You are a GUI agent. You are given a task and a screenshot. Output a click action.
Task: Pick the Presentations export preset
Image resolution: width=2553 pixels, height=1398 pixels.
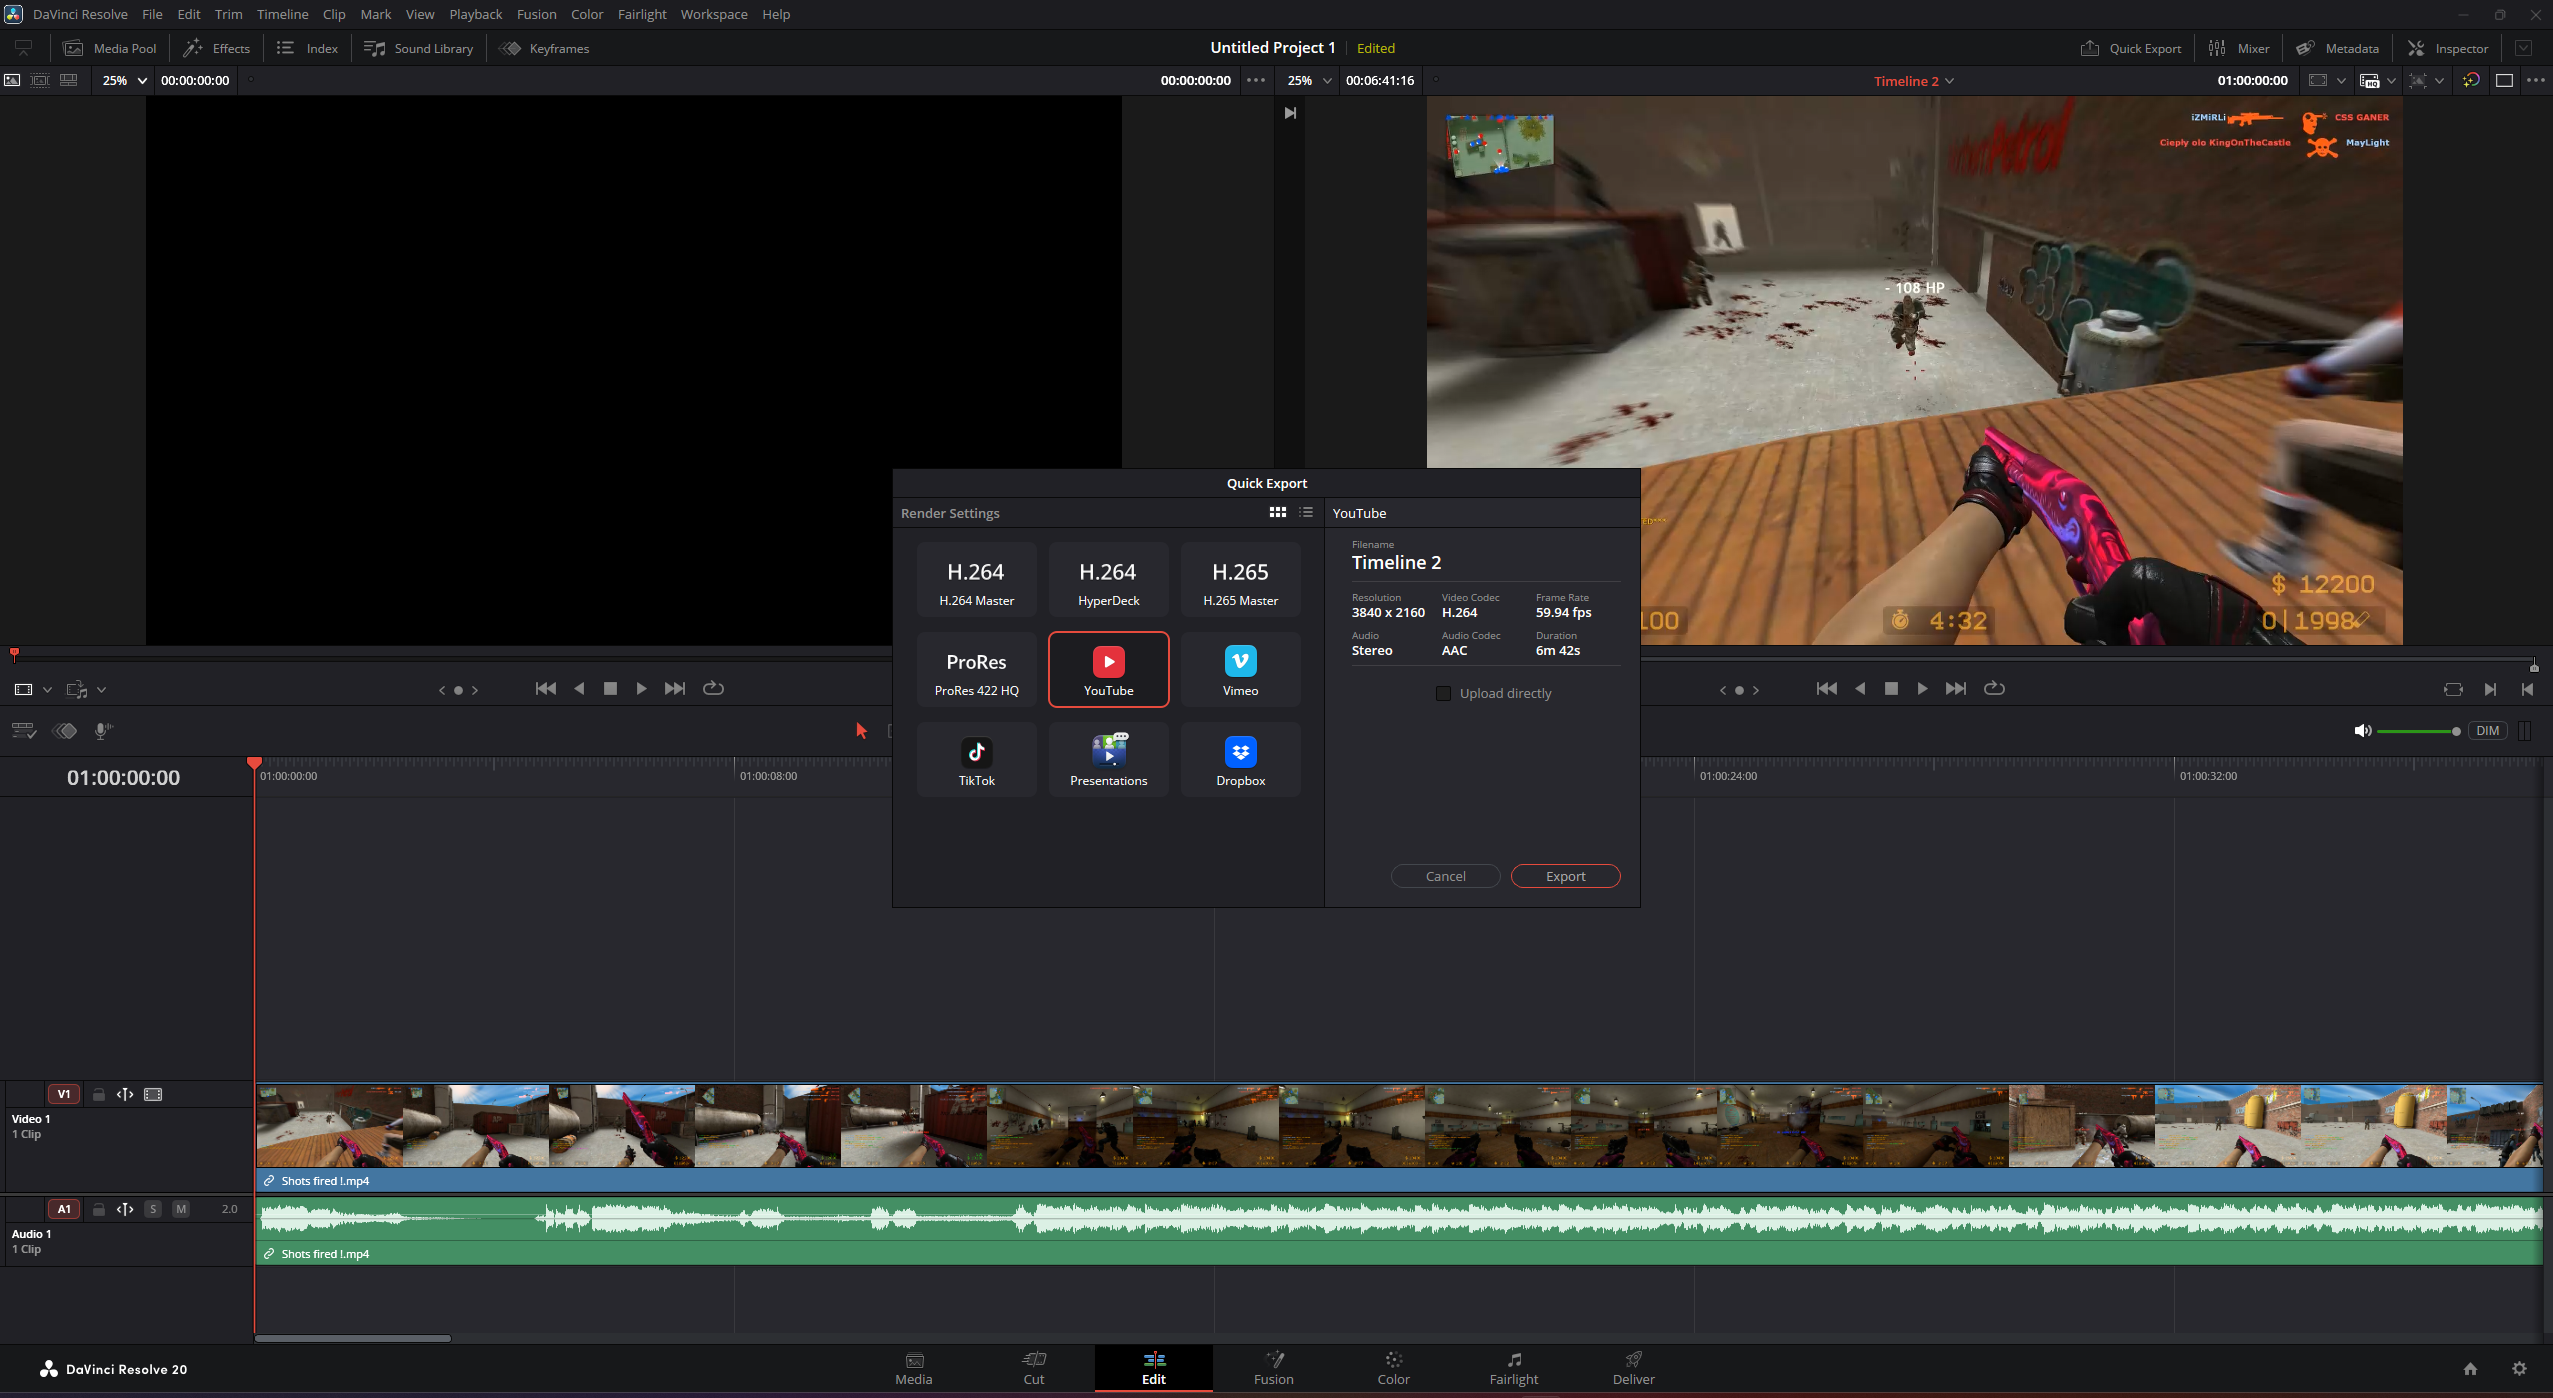point(1108,761)
